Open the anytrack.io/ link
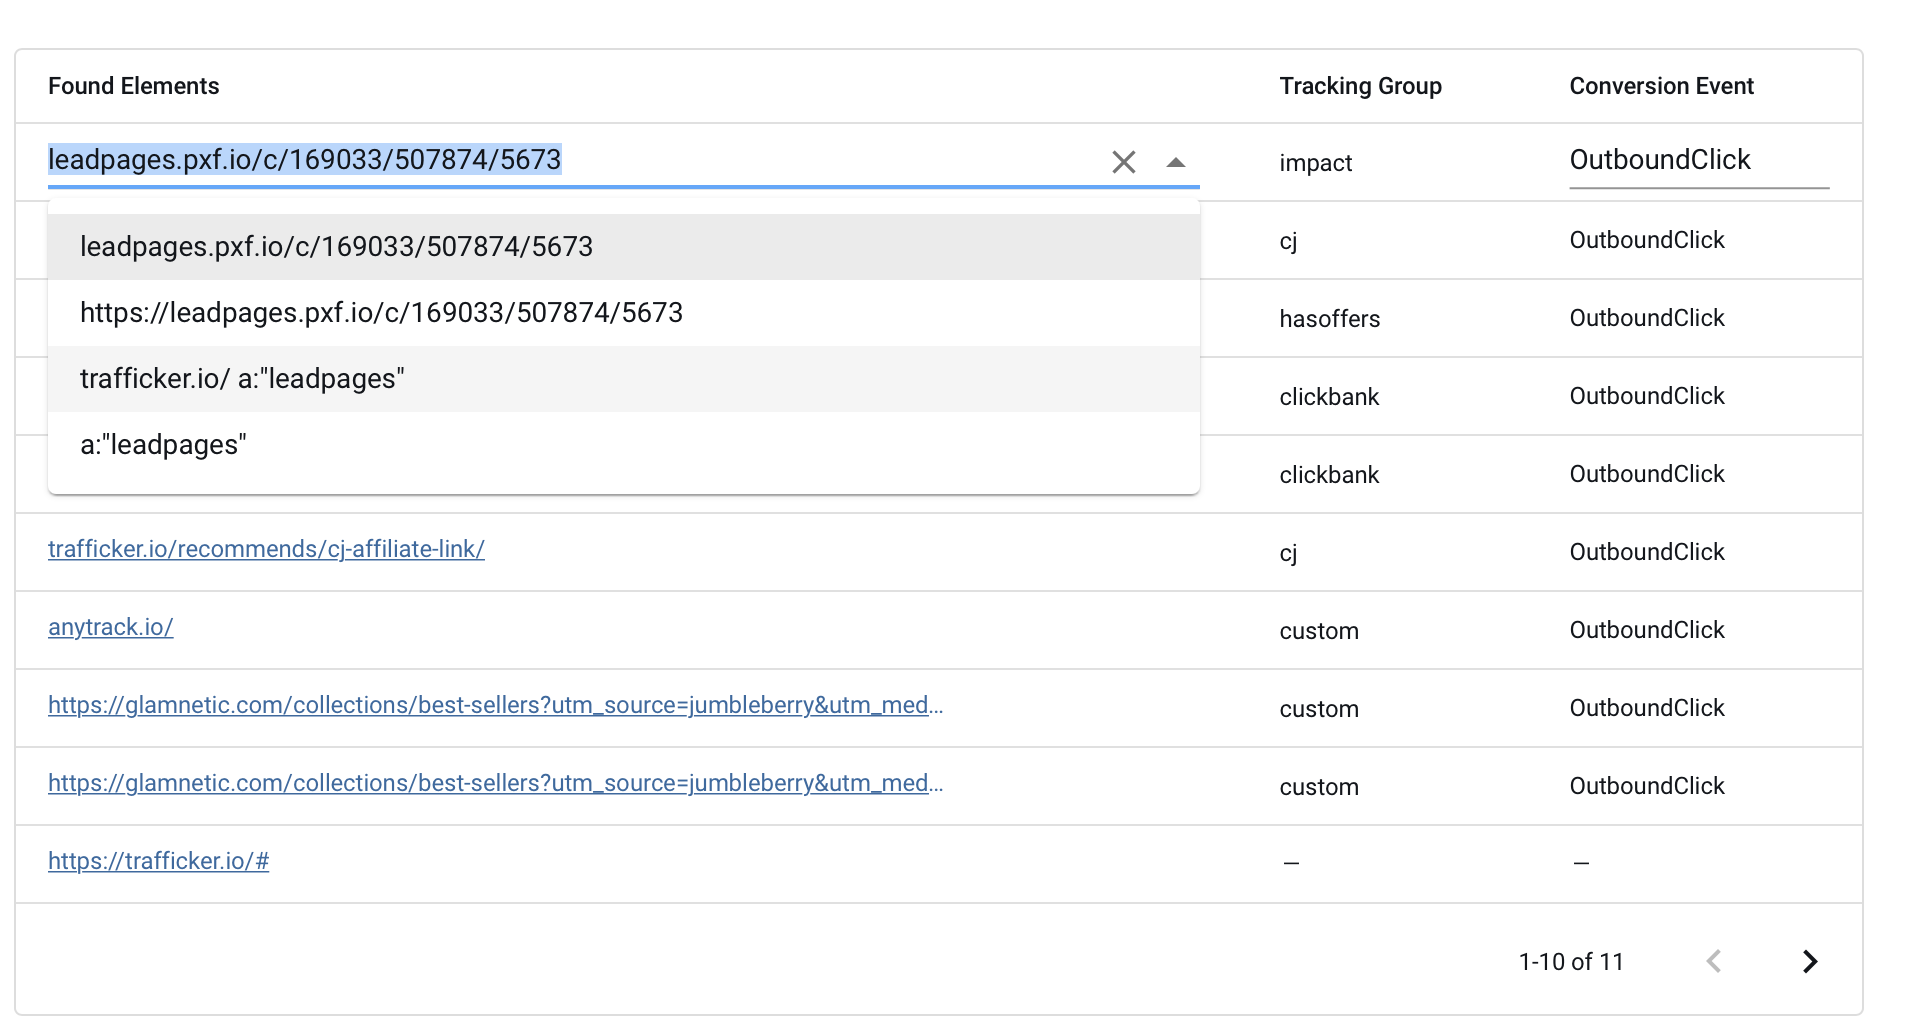Viewport: 1914px width, 1034px height. 111,627
